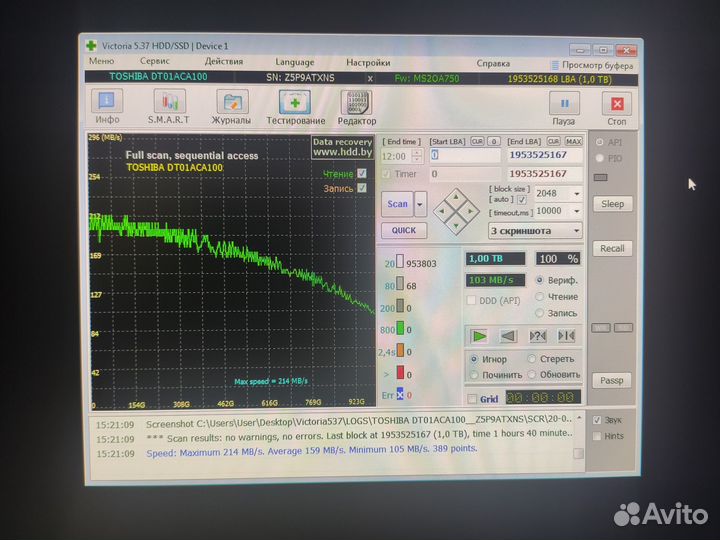The width and height of the screenshot is (720, 540).
Task: Click the Recall button
Action: (x=612, y=248)
